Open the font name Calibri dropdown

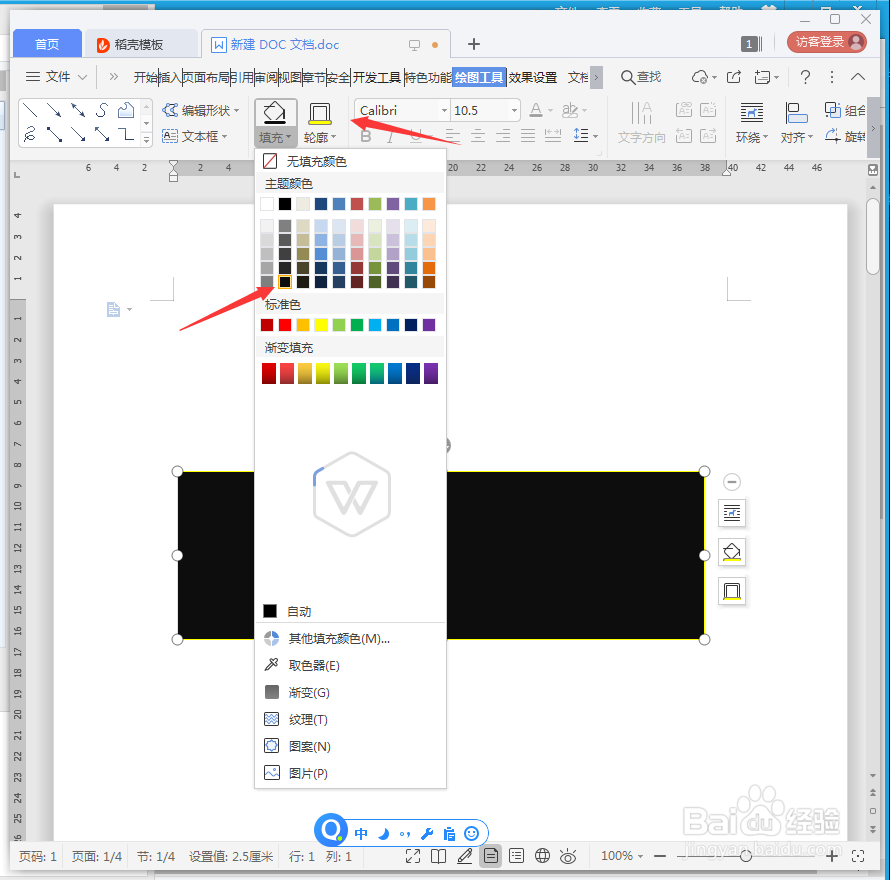click(444, 110)
